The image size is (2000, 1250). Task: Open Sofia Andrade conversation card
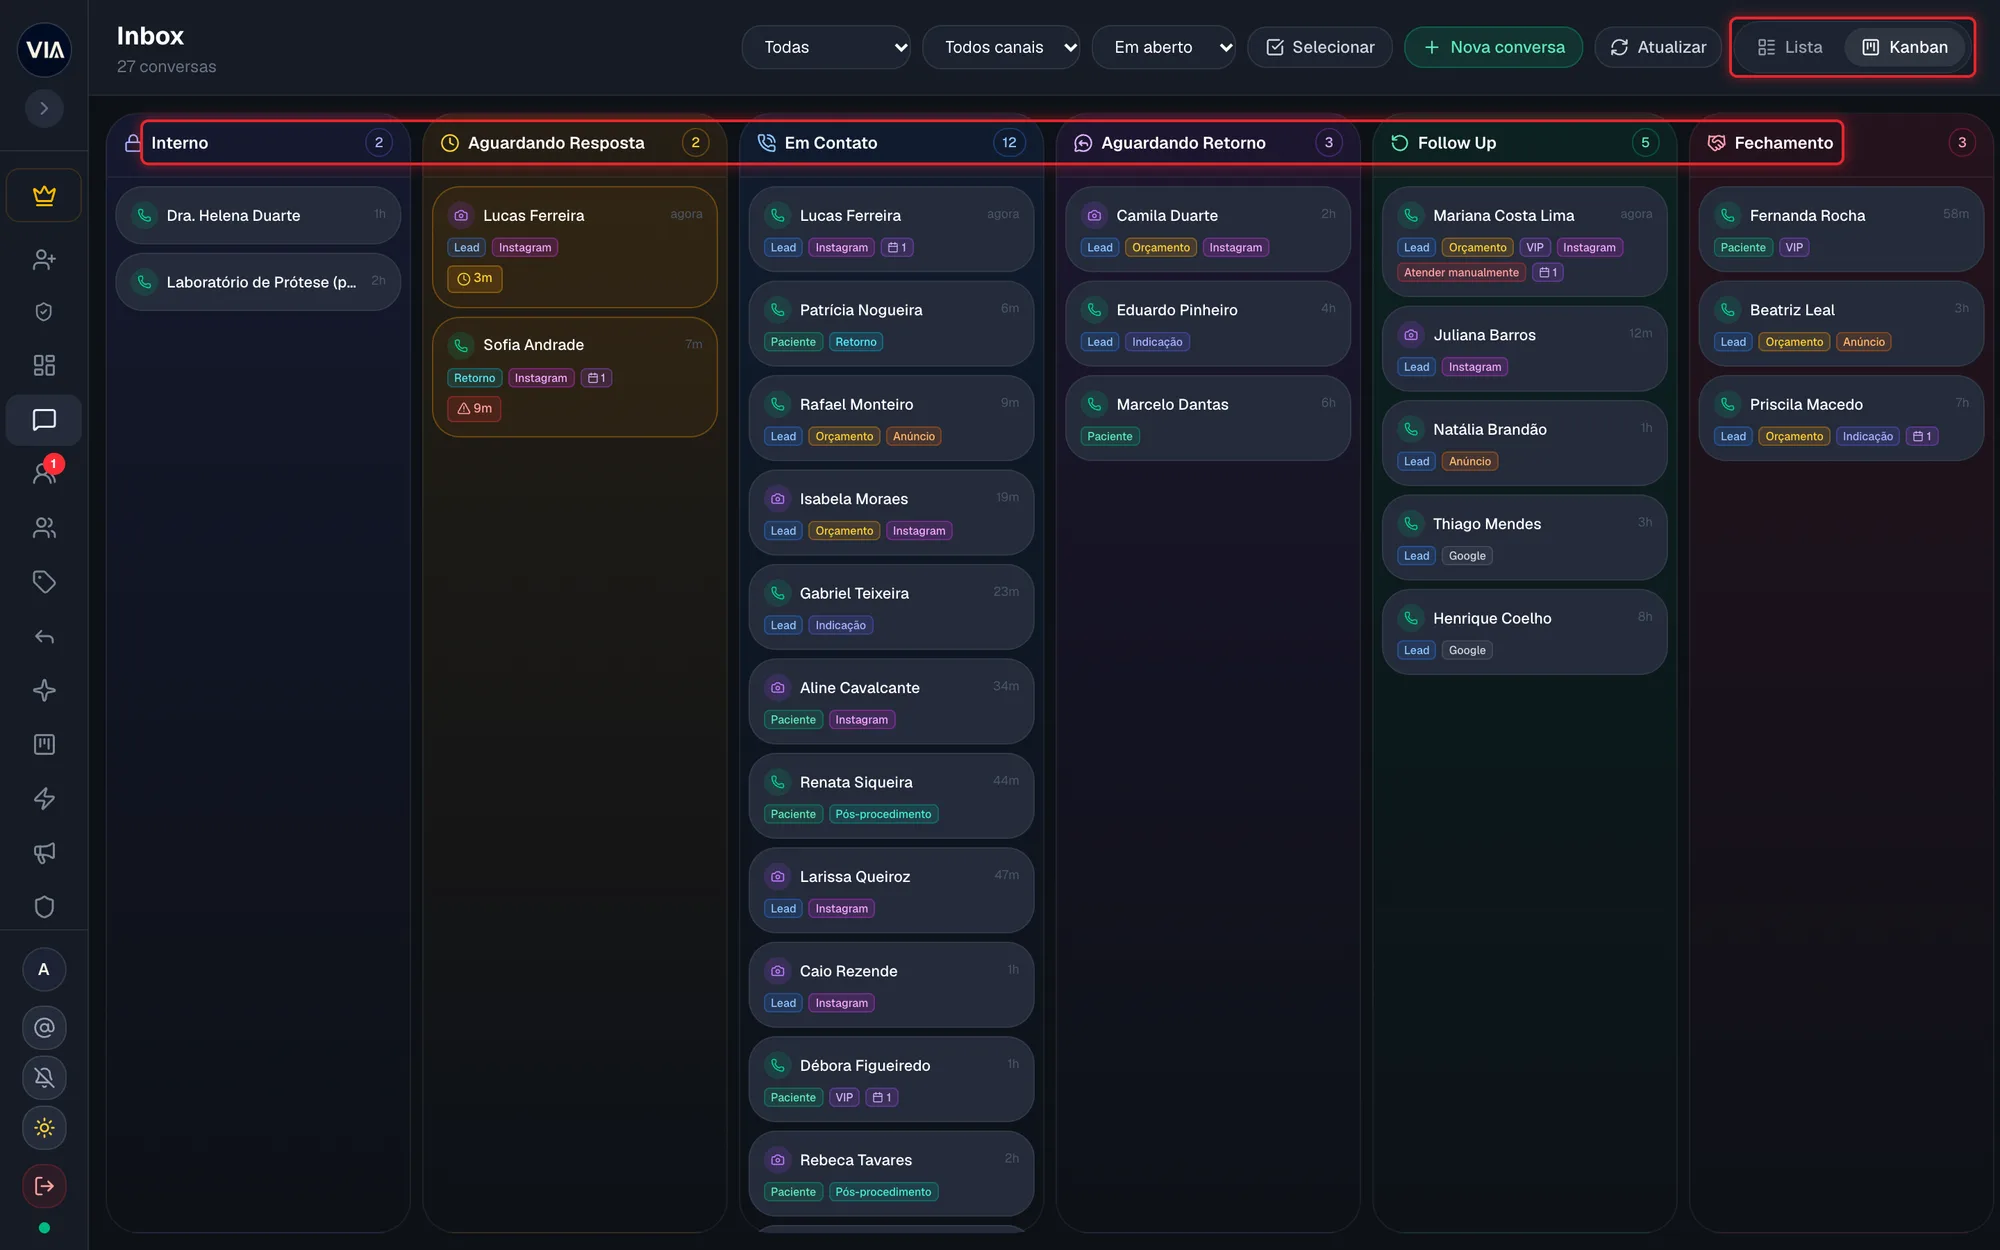[x=575, y=377]
